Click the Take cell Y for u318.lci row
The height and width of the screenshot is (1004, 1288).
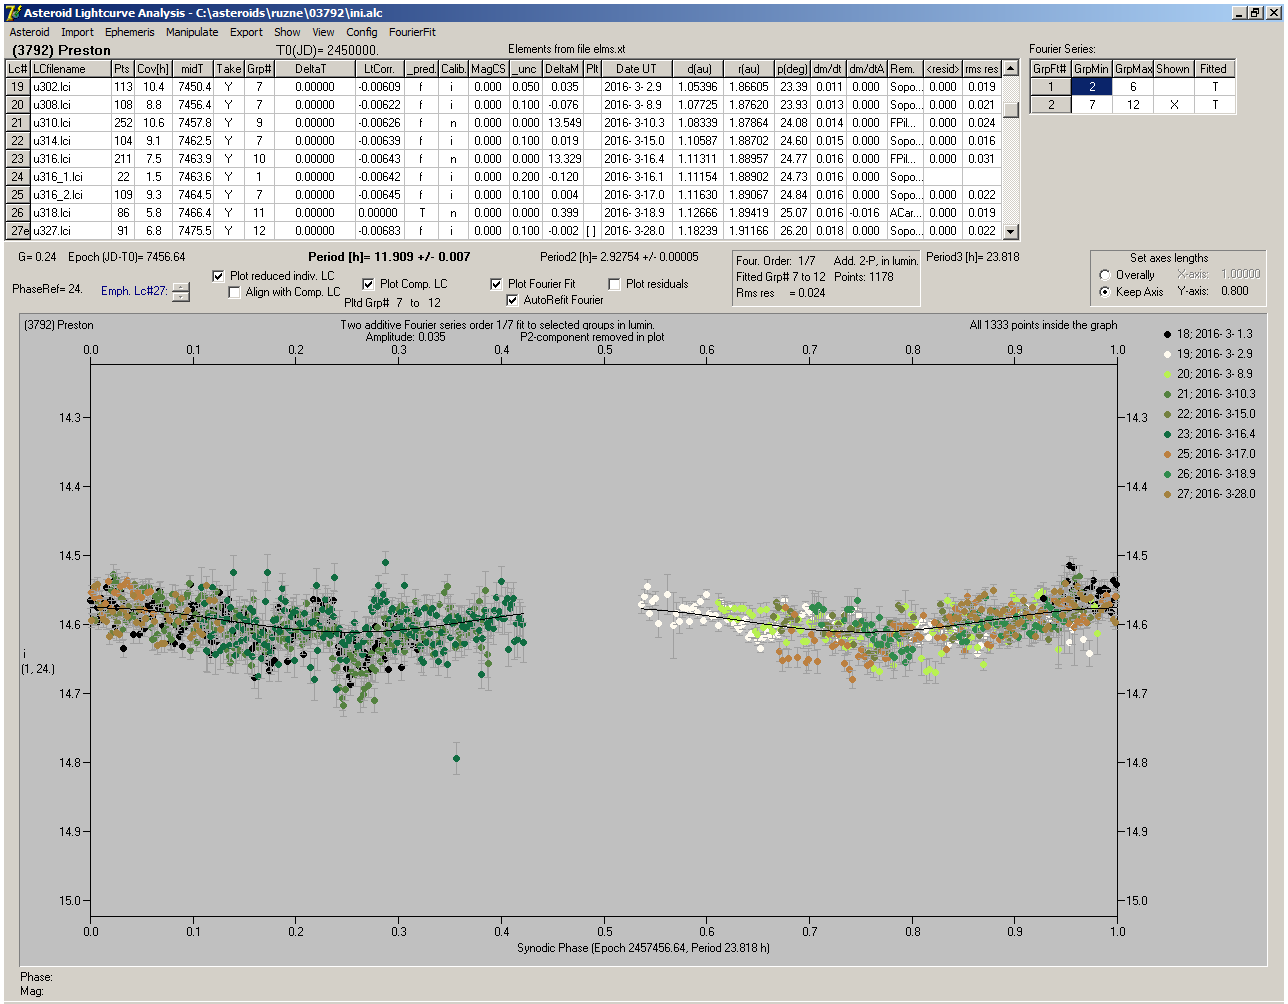tap(228, 213)
